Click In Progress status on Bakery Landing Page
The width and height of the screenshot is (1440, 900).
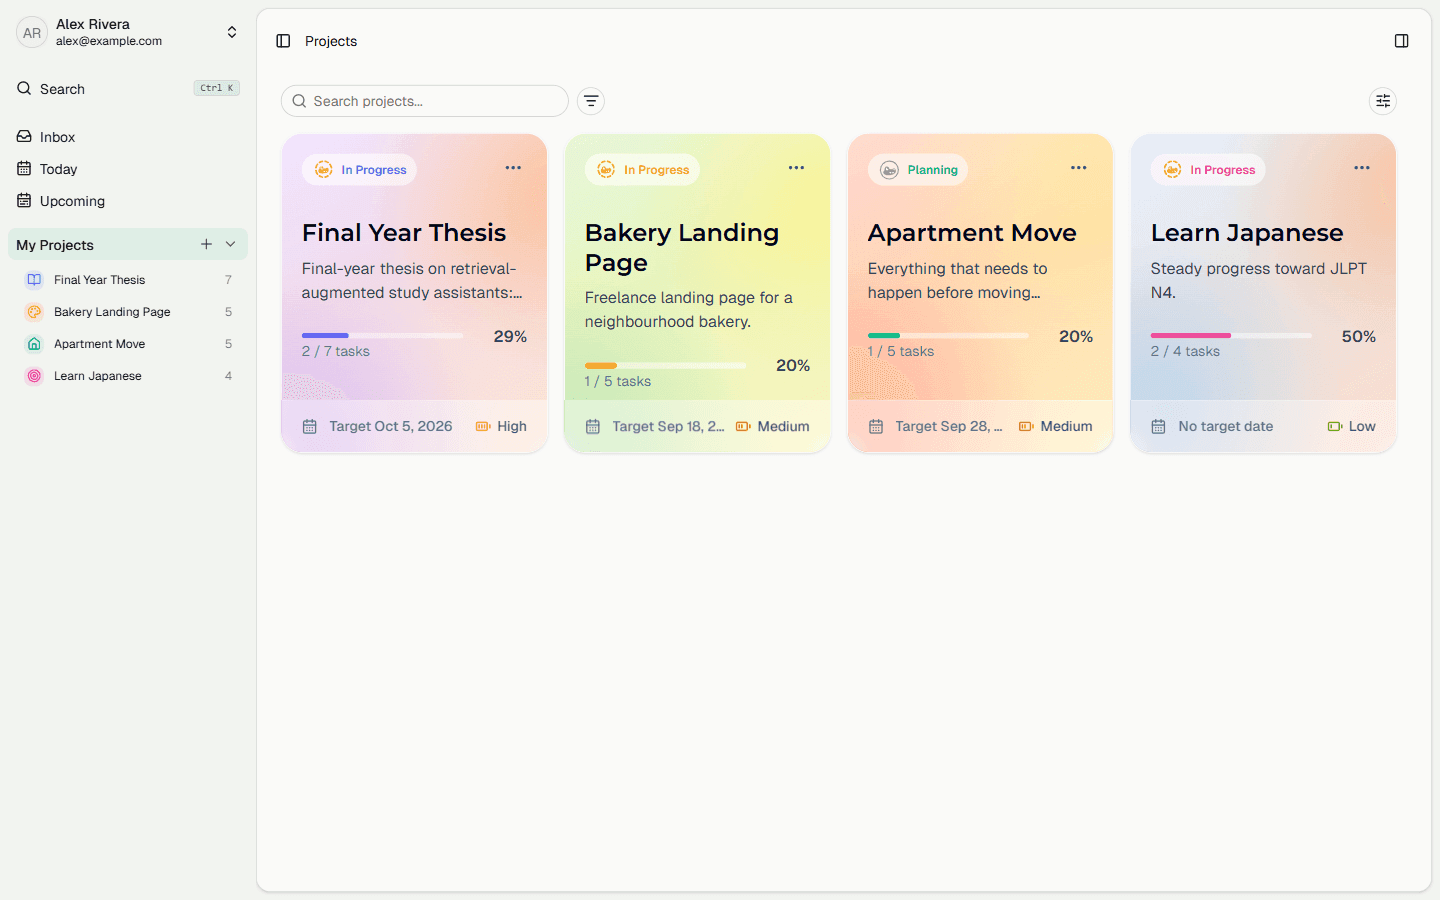click(x=643, y=170)
